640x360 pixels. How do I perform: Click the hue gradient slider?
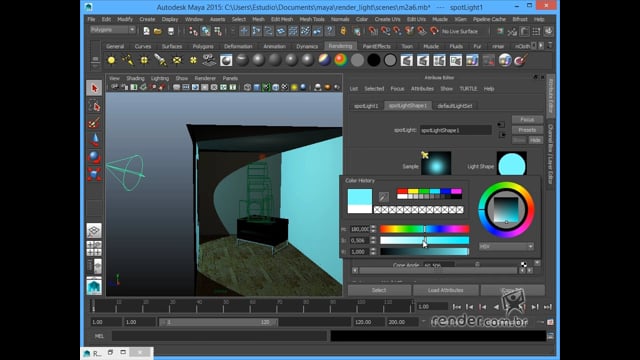coord(424,229)
